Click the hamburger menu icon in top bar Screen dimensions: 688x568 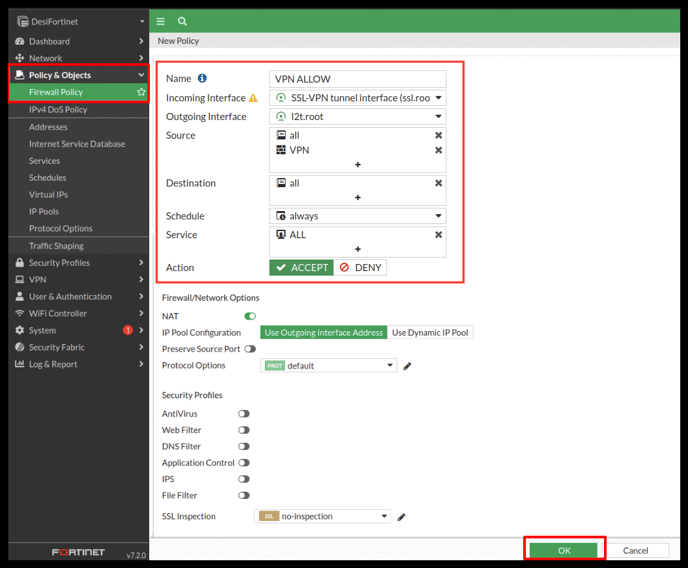[x=161, y=21]
